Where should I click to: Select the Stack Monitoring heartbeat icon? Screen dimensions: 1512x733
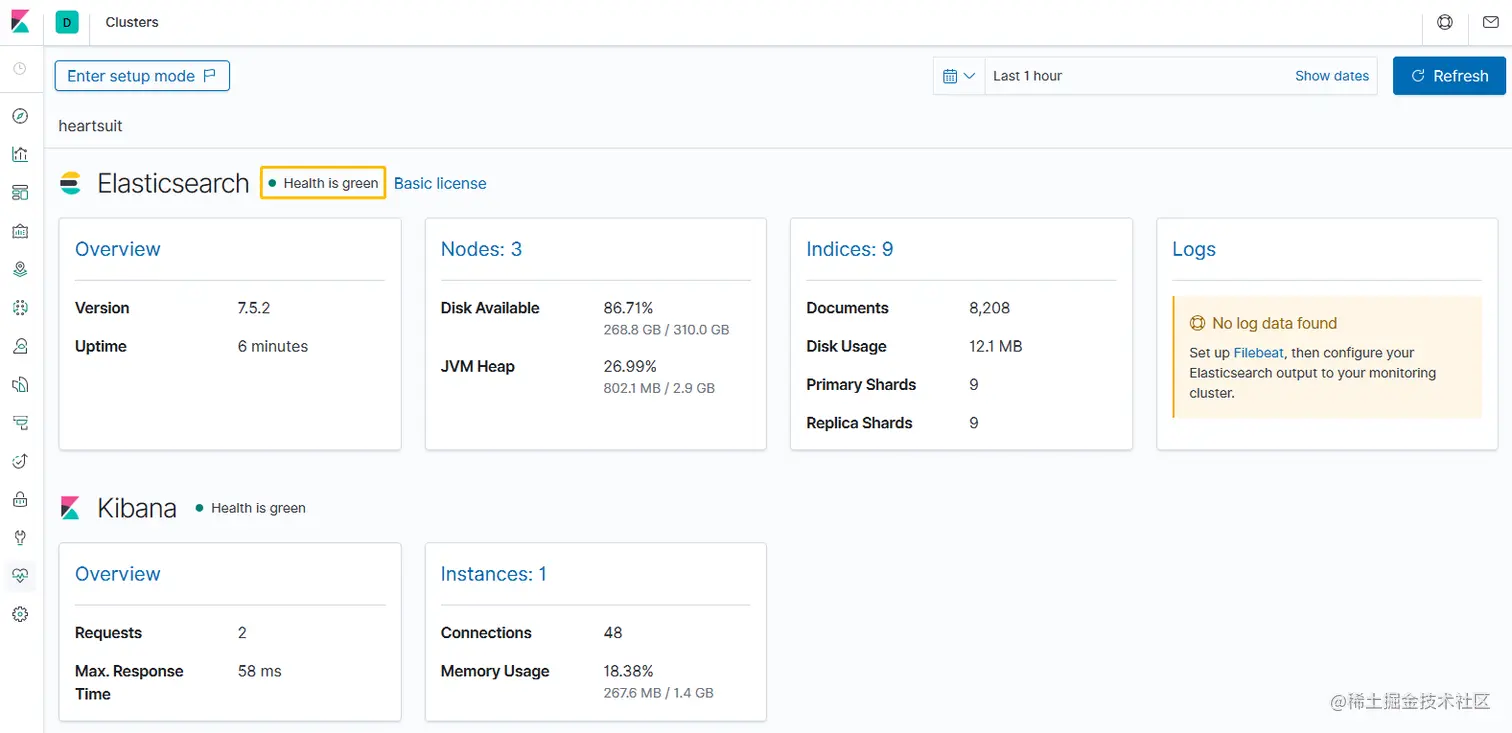[20, 575]
